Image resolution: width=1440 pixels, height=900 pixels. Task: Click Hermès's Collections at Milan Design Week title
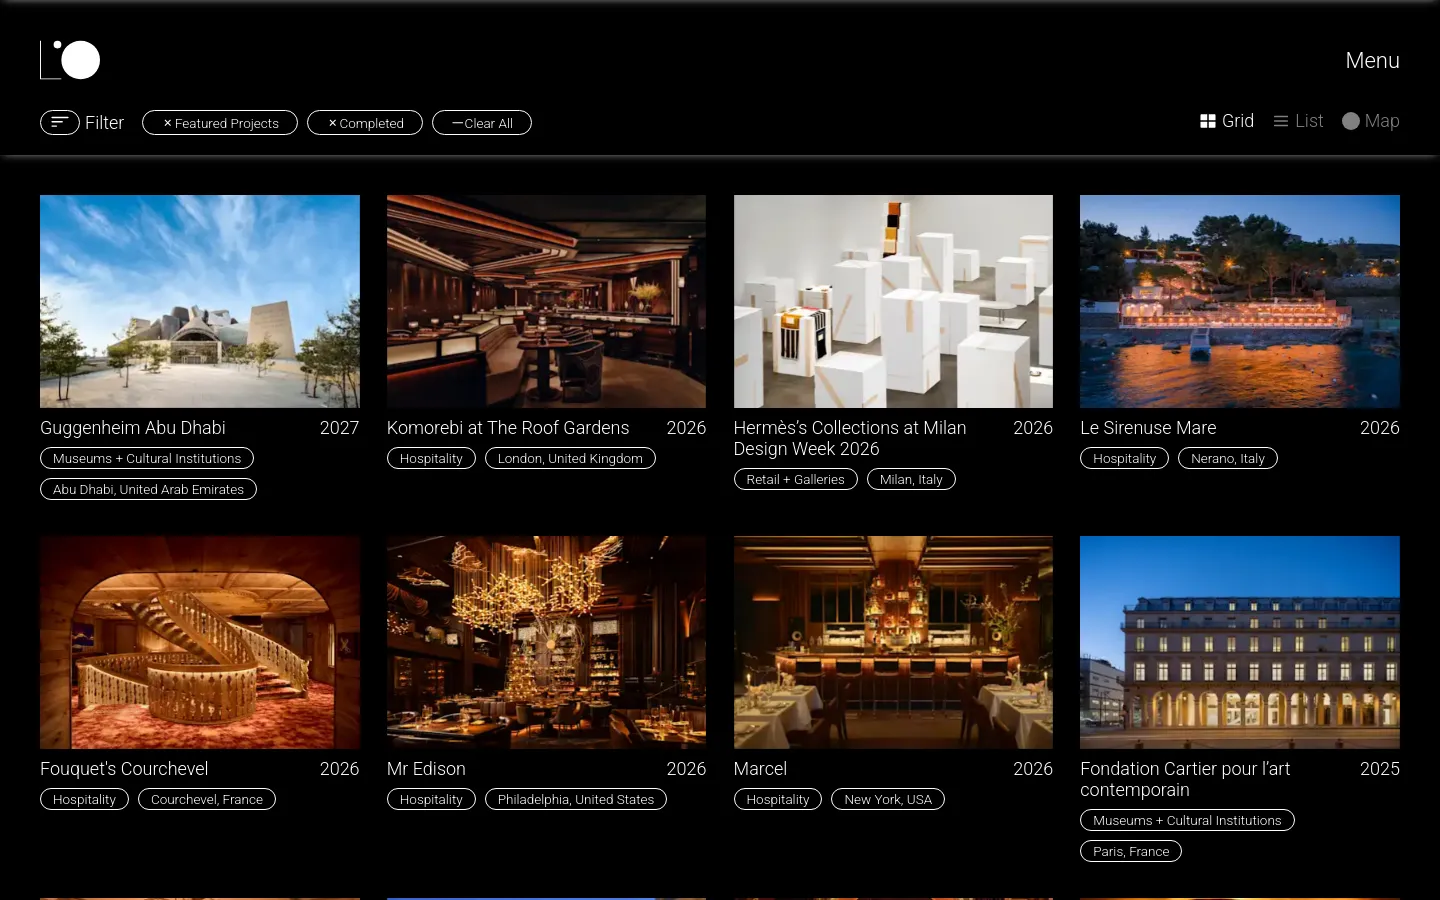click(x=850, y=438)
